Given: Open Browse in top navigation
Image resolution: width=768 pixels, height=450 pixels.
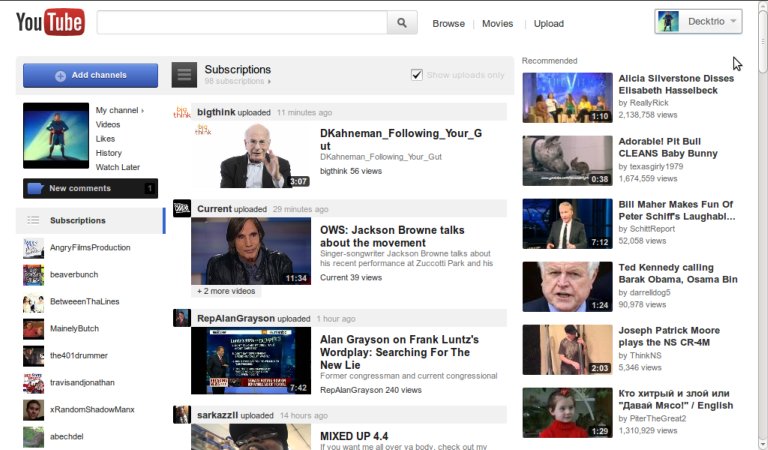Looking at the screenshot, I should click(x=448, y=24).
